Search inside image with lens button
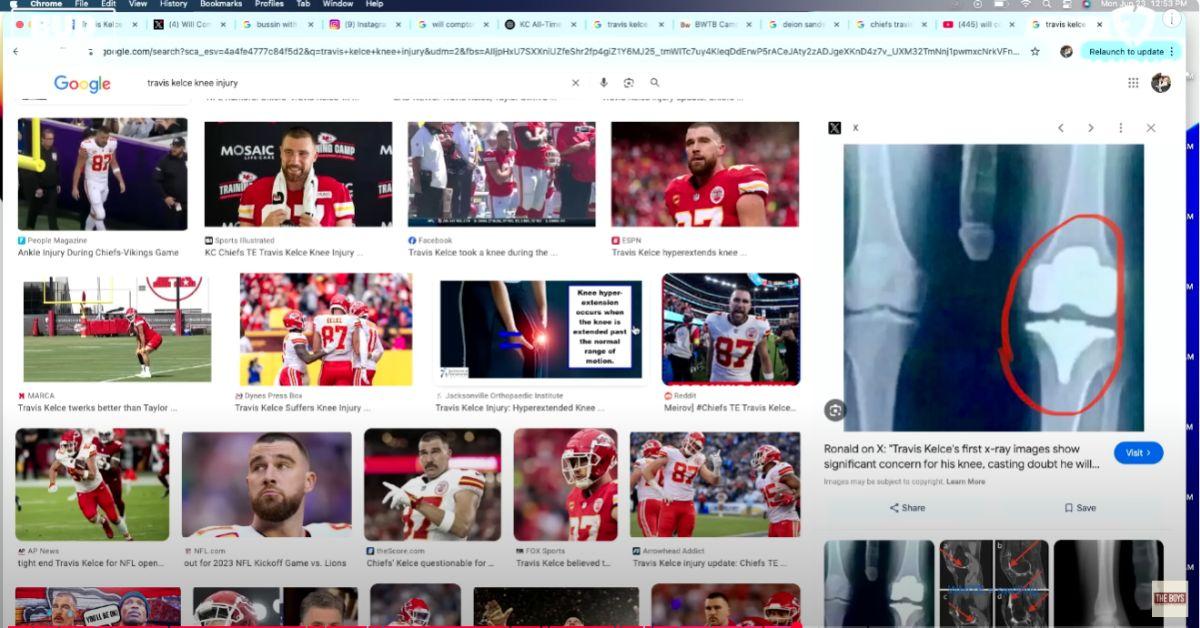 [x=835, y=410]
